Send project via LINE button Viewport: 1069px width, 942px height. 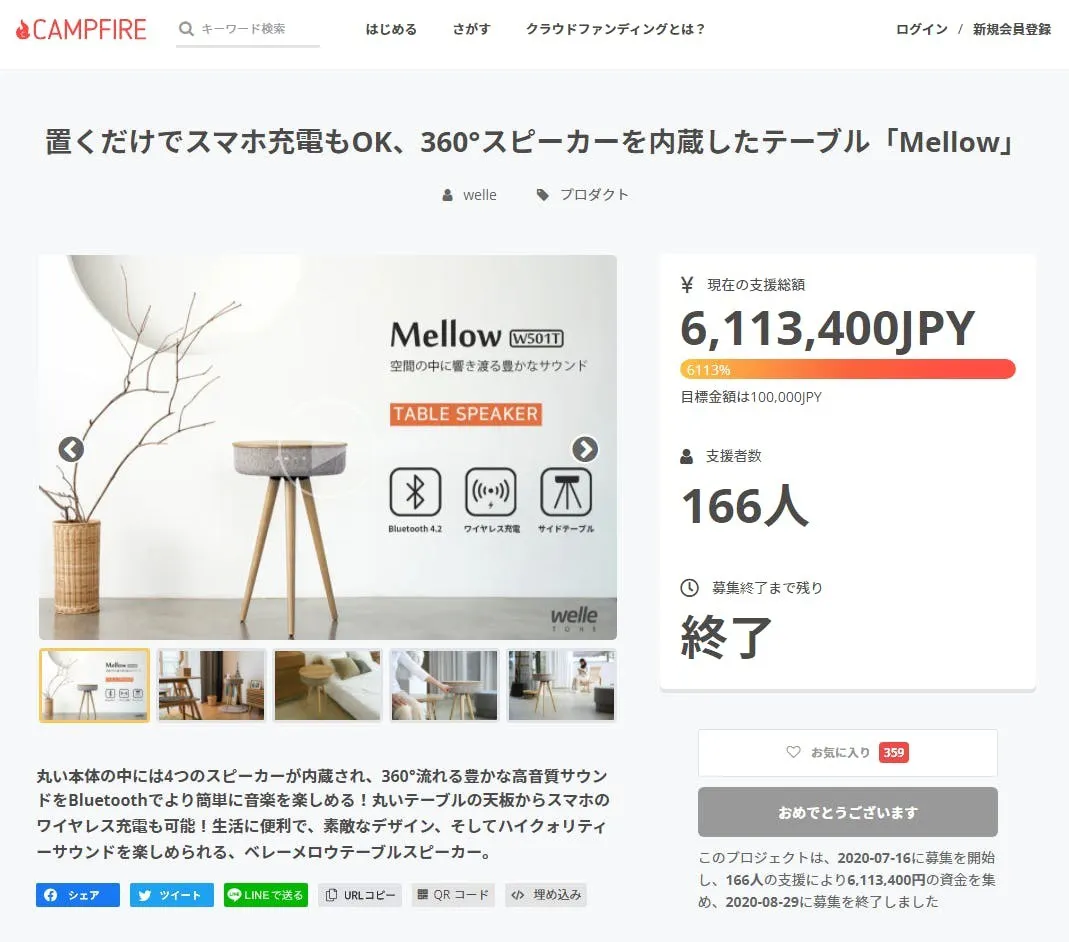[266, 895]
